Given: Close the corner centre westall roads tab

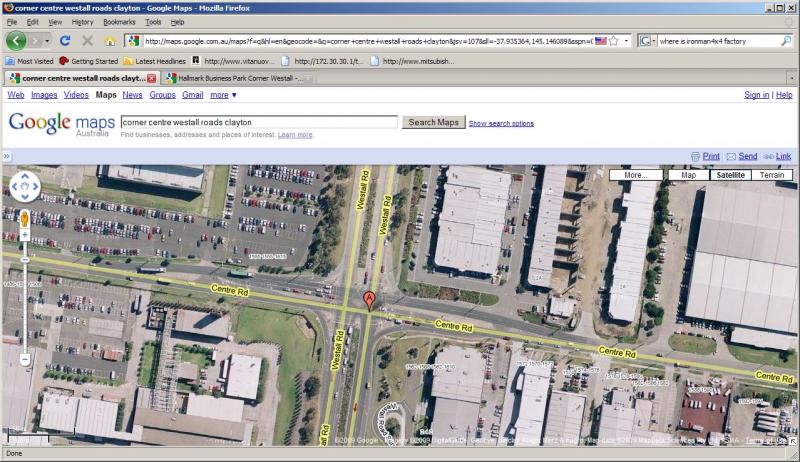Looking at the screenshot, I should pyautogui.click(x=152, y=78).
